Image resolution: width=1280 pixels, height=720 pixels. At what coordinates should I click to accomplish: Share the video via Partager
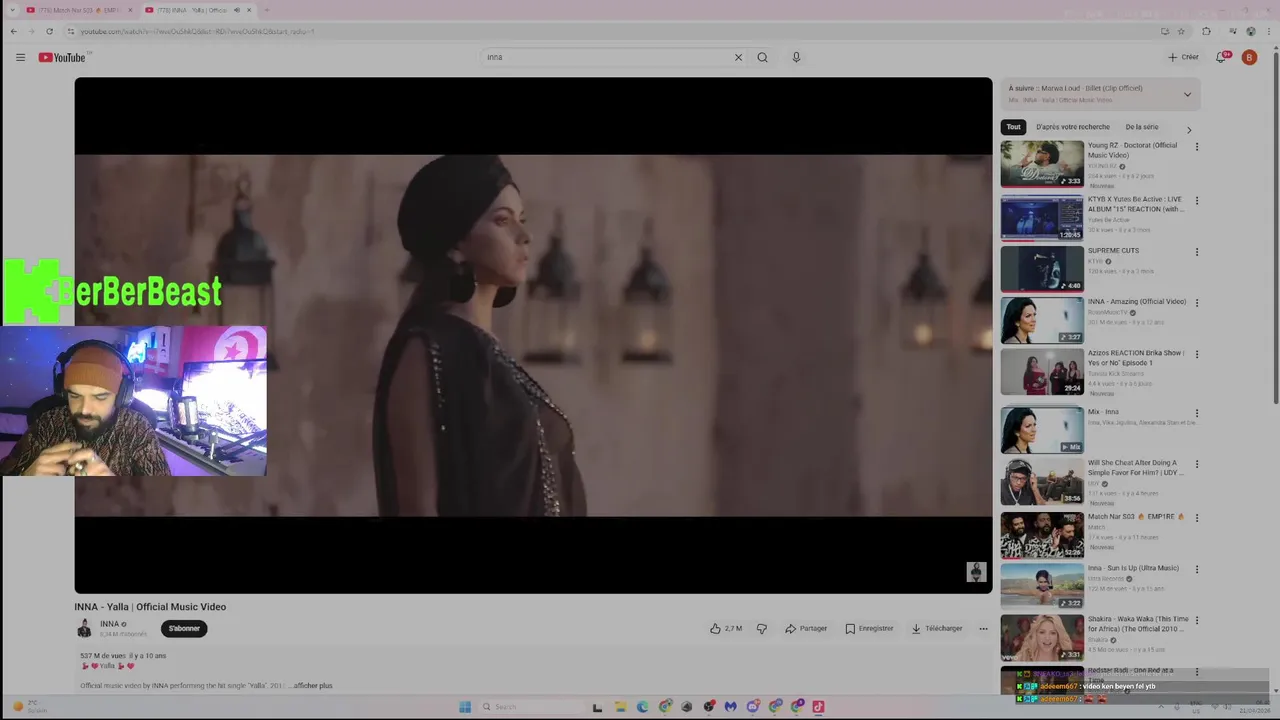click(x=806, y=629)
